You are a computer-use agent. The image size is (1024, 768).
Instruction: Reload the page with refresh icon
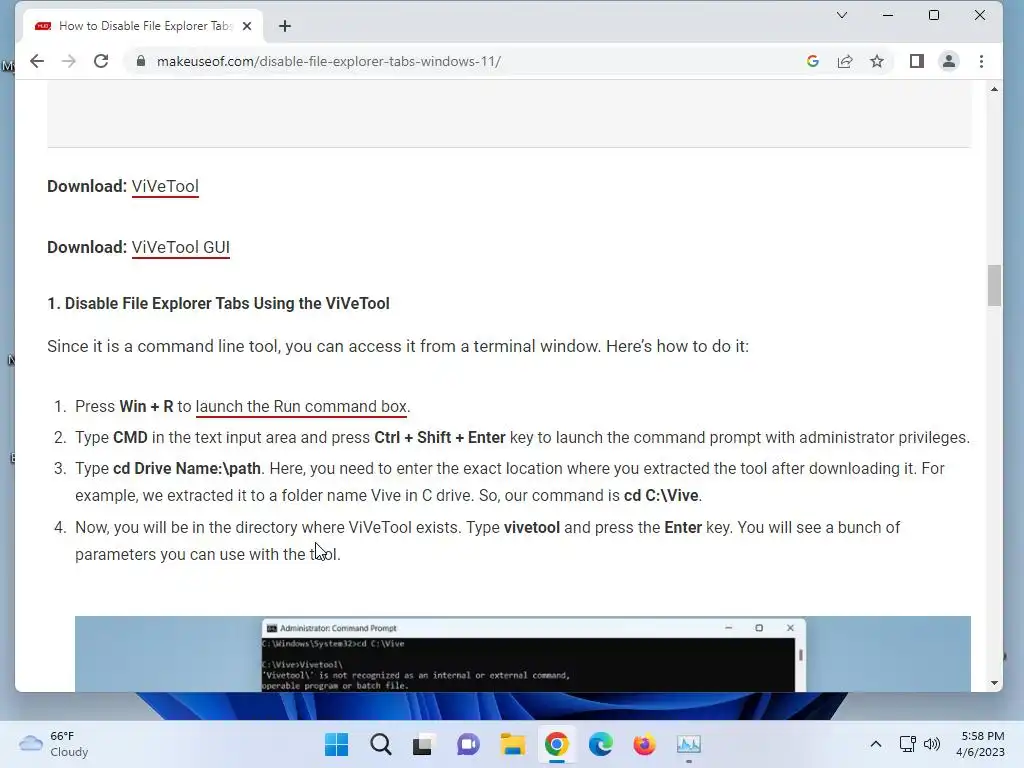(x=101, y=61)
